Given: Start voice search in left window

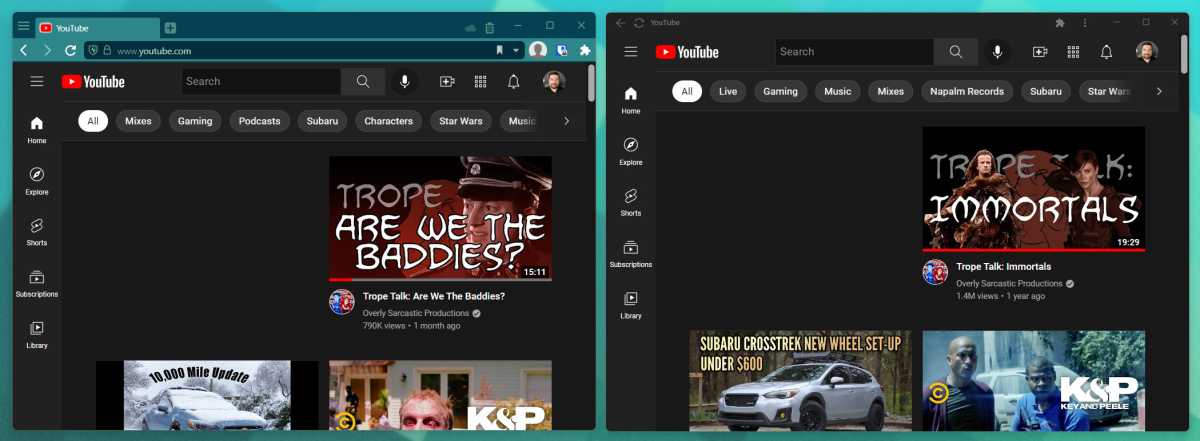Looking at the screenshot, I should click(x=405, y=81).
